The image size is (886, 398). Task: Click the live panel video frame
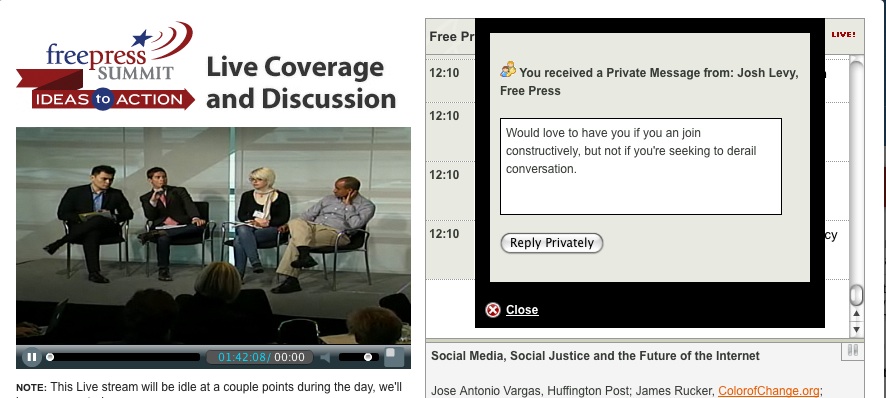coord(214,236)
